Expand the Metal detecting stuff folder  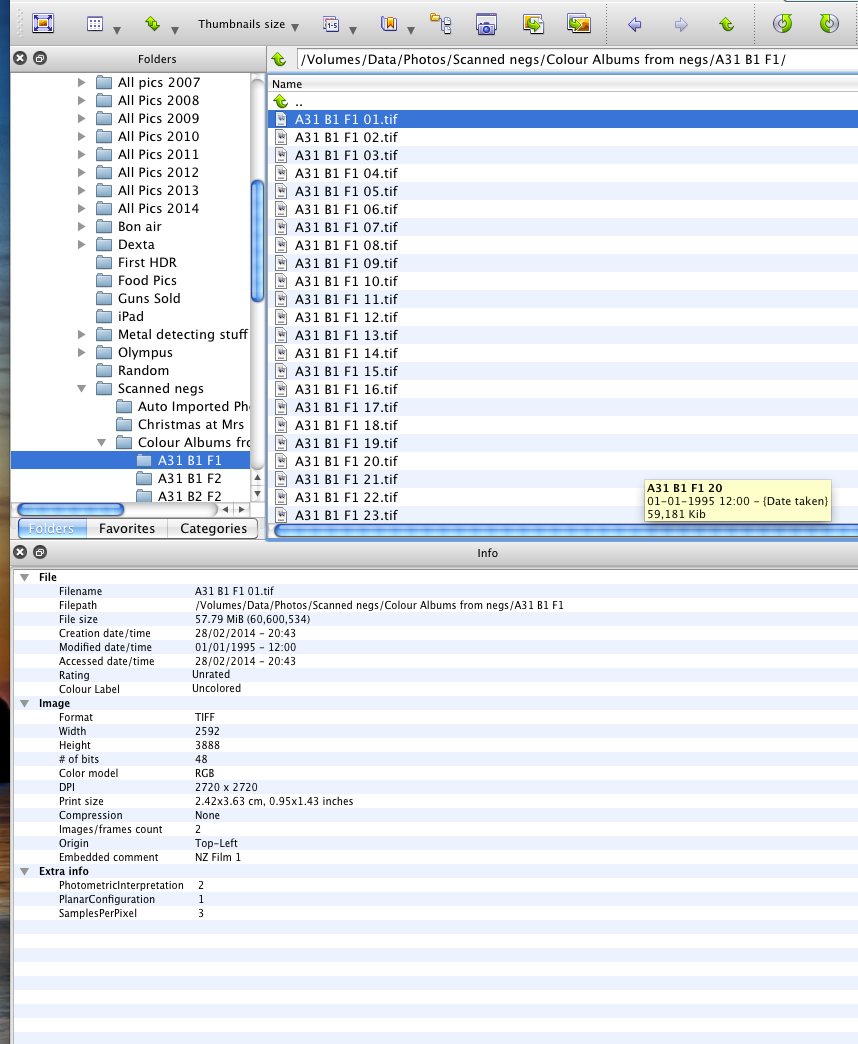coord(81,334)
